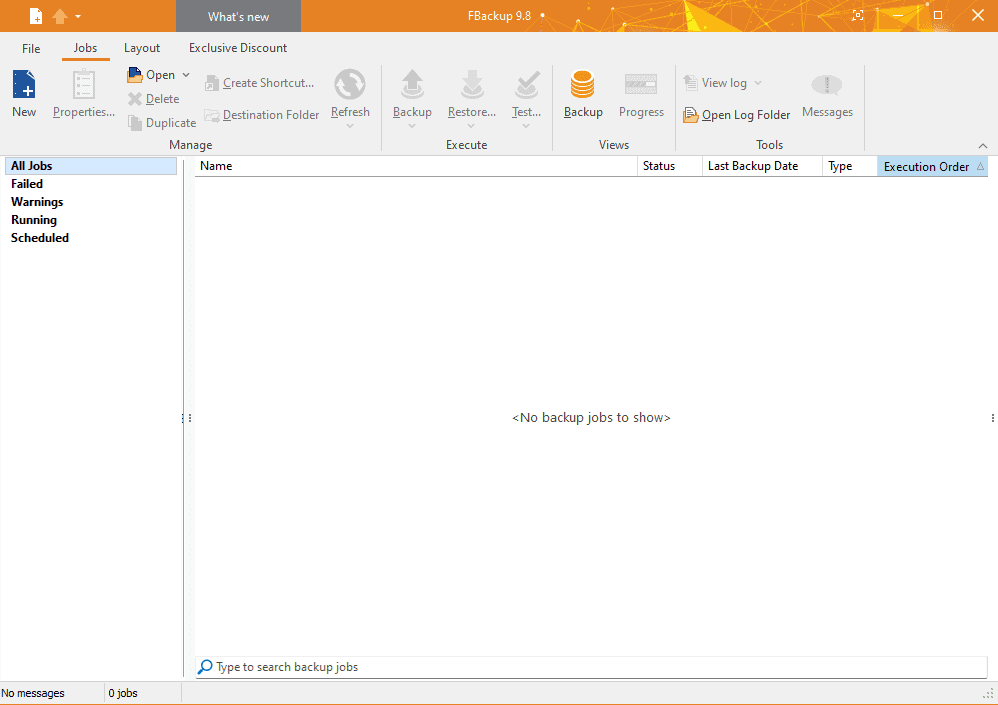The width and height of the screenshot is (998, 705).
Task: Select Scheduled jobs filter
Action: pos(39,237)
